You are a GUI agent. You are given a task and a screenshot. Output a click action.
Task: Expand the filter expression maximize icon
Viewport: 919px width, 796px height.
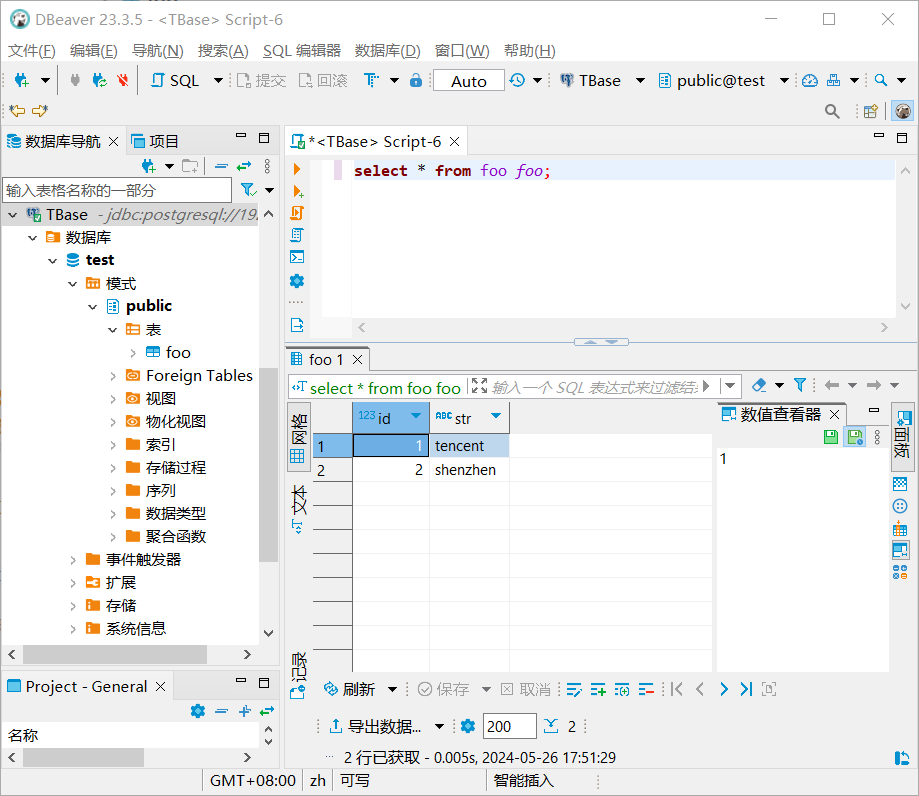(479, 386)
